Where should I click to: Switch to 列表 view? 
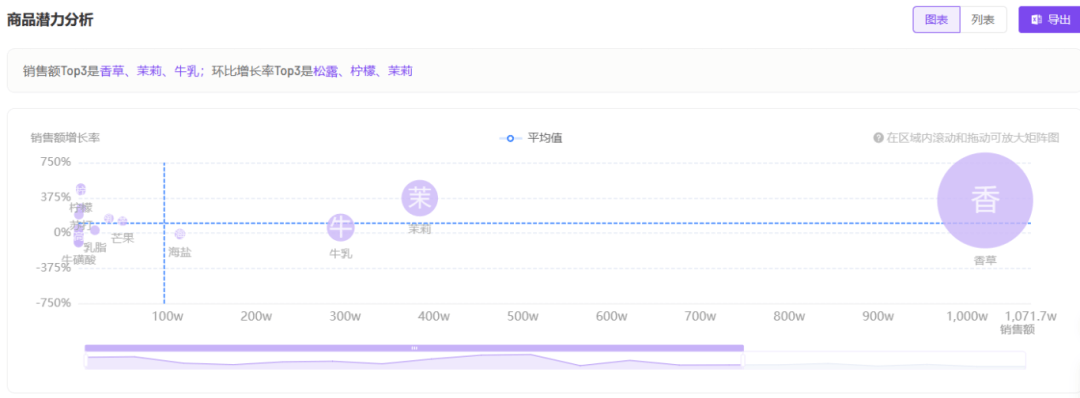(983, 20)
